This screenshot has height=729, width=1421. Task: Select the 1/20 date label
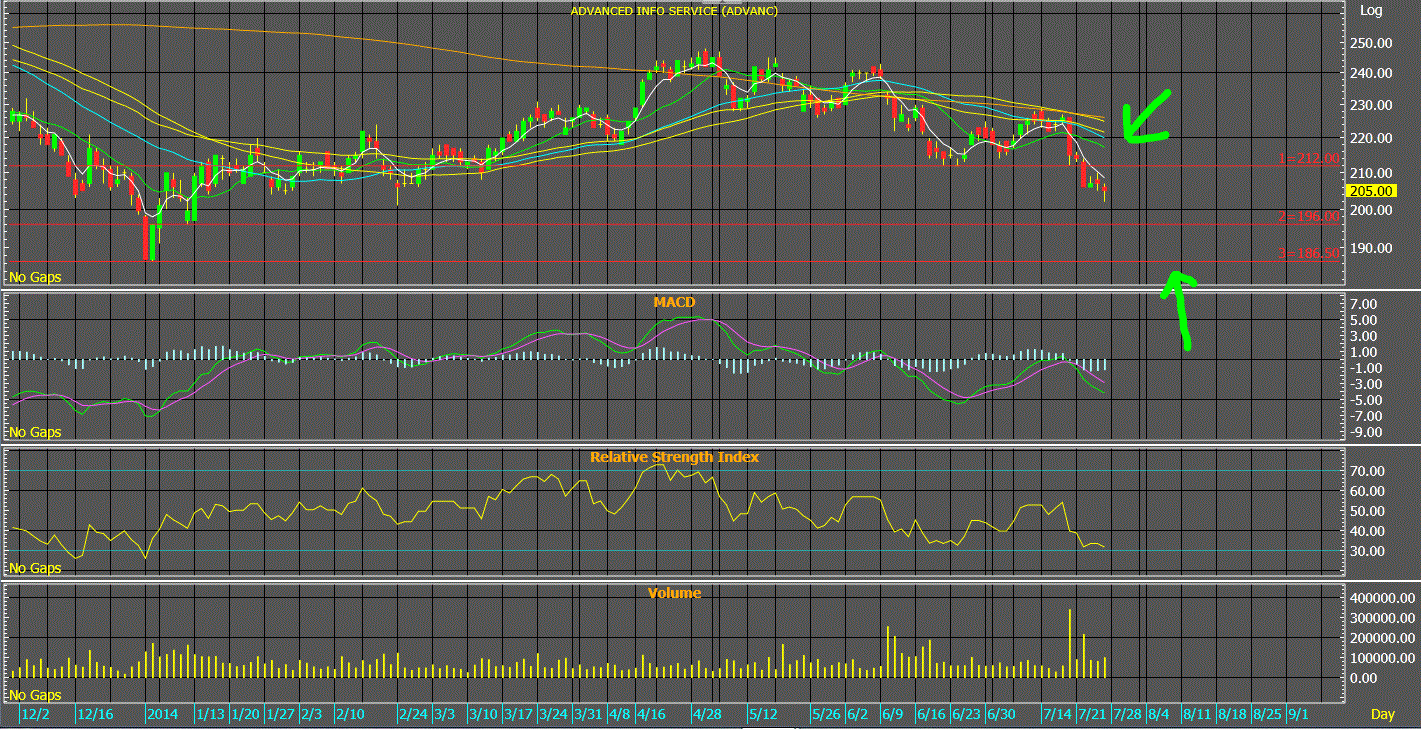[247, 715]
